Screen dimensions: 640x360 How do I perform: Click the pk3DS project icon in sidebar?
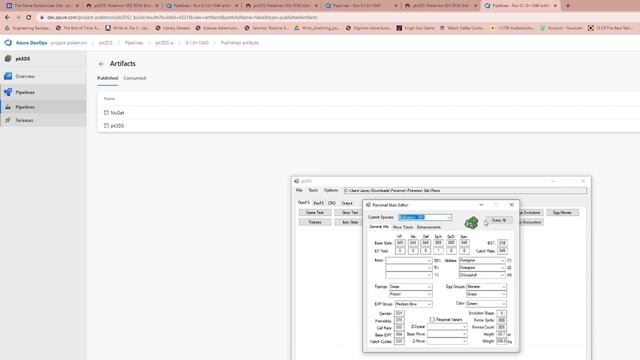tap(8, 59)
